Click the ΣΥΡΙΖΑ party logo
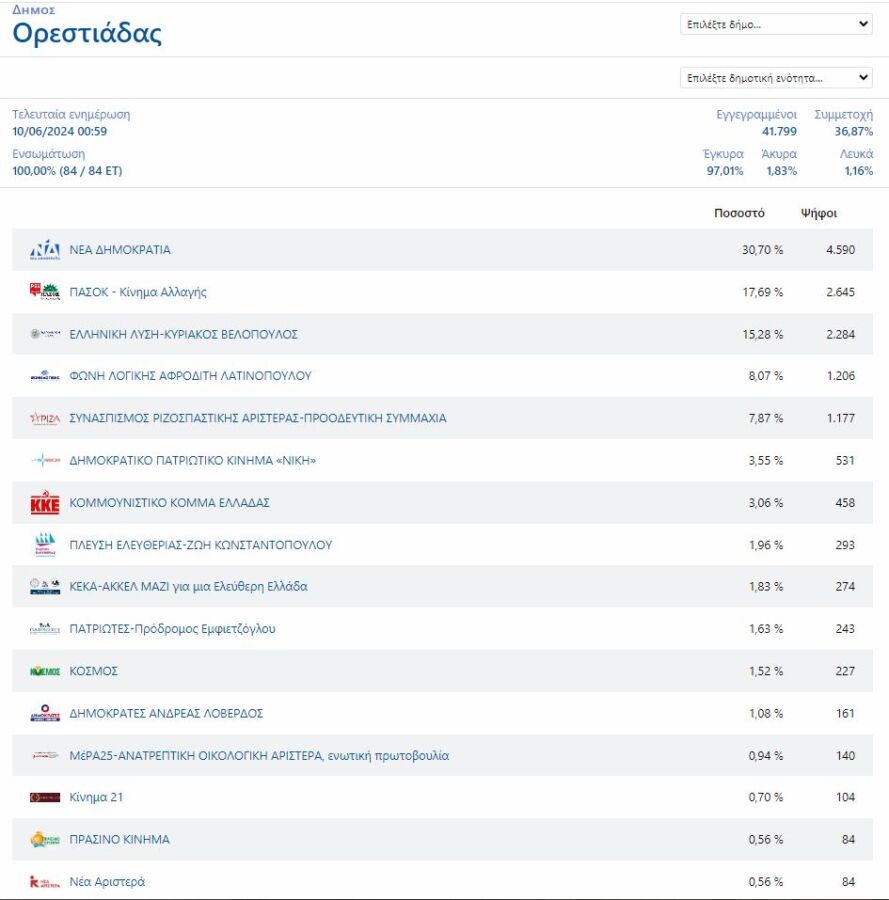The image size is (889, 900). 45,419
